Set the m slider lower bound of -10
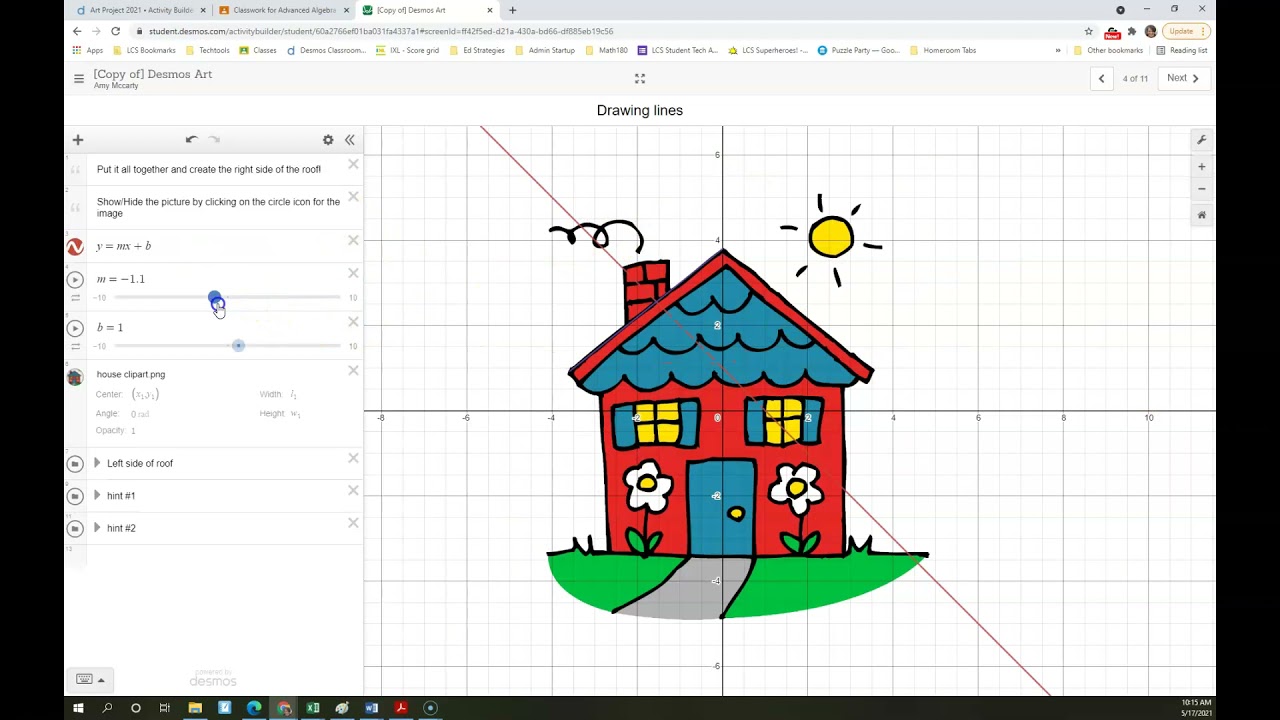1280x720 pixels. click(100, 298)
